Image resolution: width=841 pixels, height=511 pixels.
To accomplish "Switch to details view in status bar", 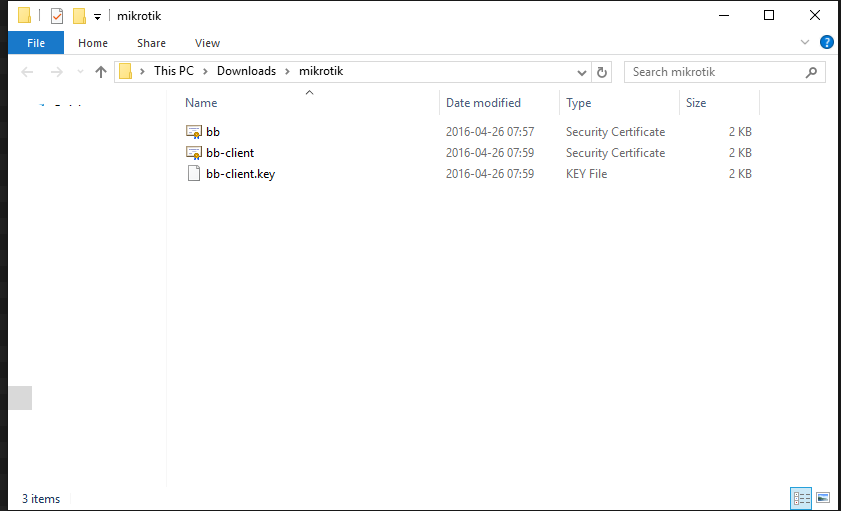I will tap(801, 498).
